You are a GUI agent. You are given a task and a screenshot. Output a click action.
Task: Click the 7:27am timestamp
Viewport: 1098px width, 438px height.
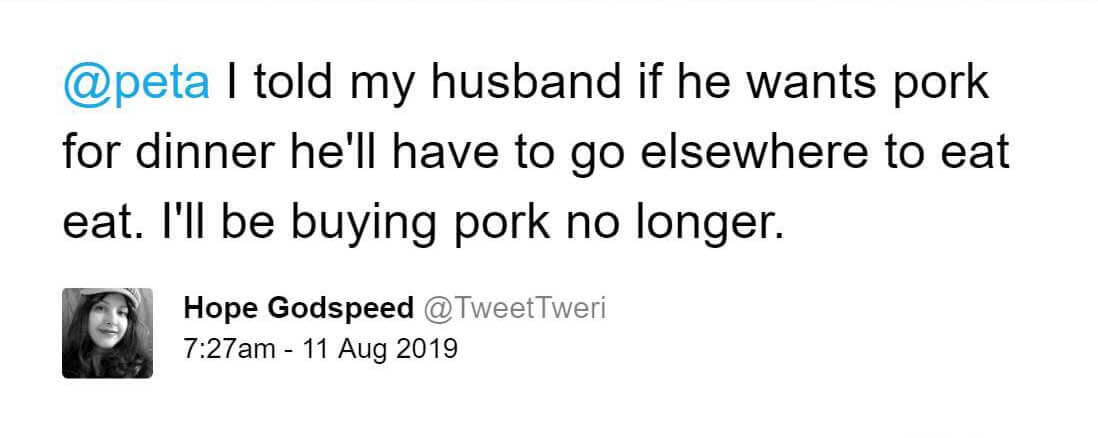[x=230, y=348]
